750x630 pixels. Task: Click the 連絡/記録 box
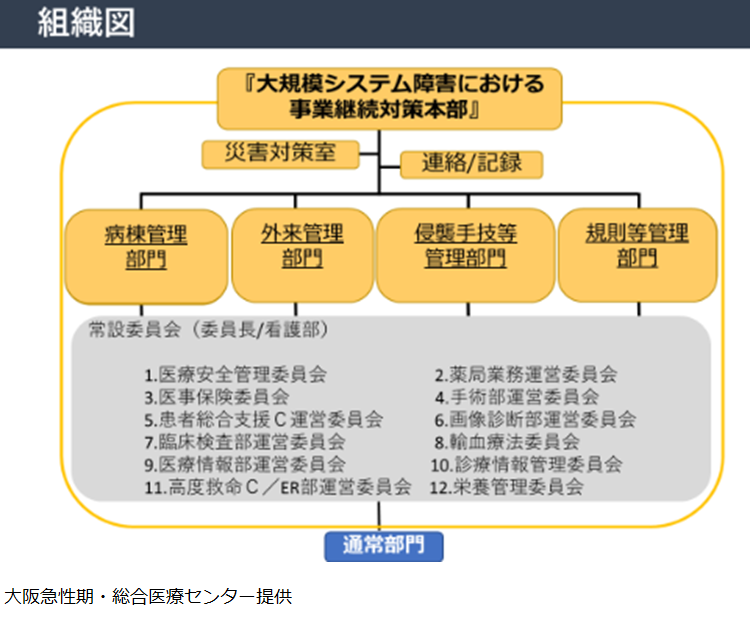click(x=458, y=164)
